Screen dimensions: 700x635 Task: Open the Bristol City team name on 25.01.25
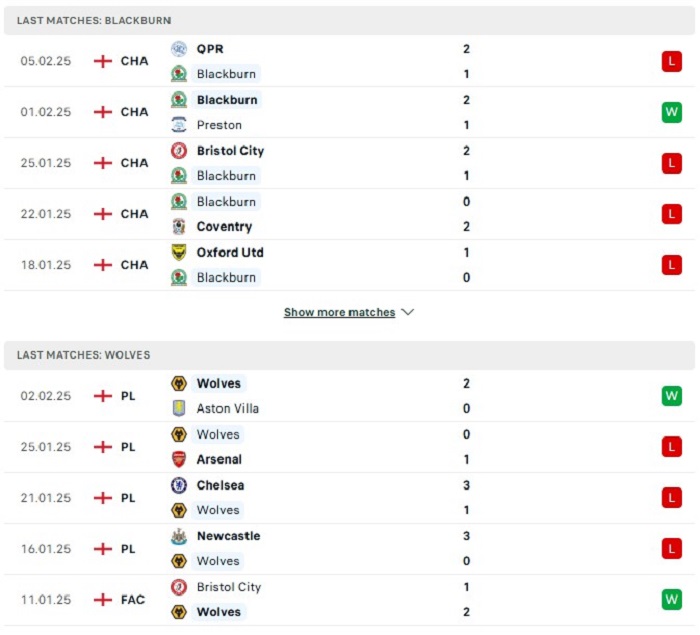pos(230,151)
